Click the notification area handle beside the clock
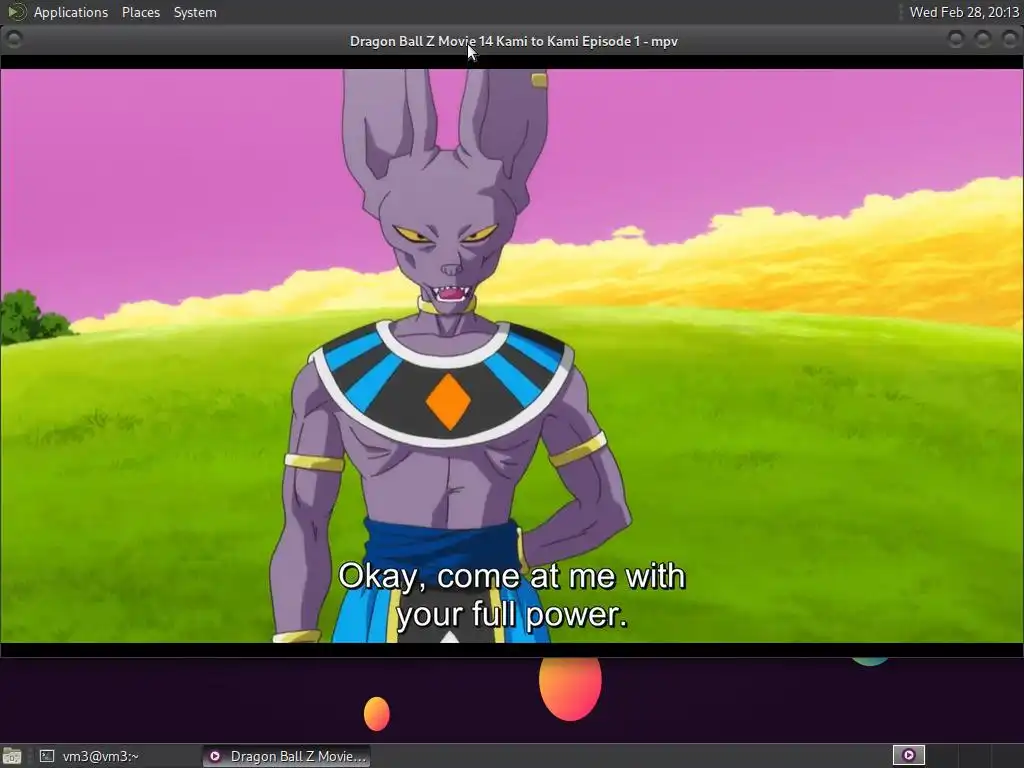This screenshot has height=768, width=1024. 902,12
